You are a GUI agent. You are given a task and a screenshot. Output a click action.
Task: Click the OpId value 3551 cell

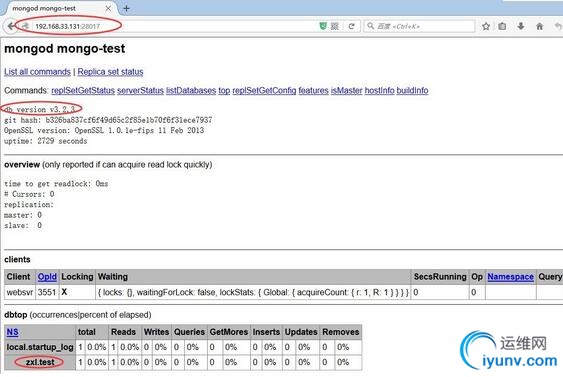[47, 292]
